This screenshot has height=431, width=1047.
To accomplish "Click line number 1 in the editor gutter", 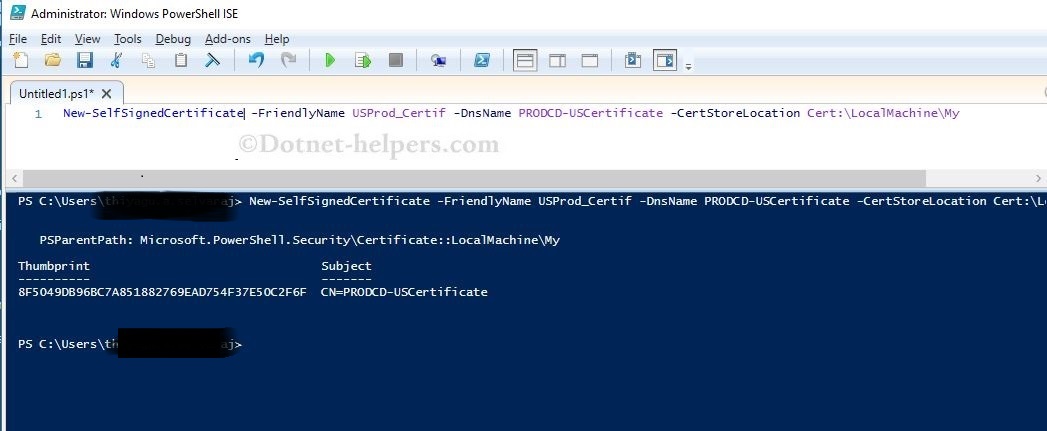I will [x=38, y=114].
